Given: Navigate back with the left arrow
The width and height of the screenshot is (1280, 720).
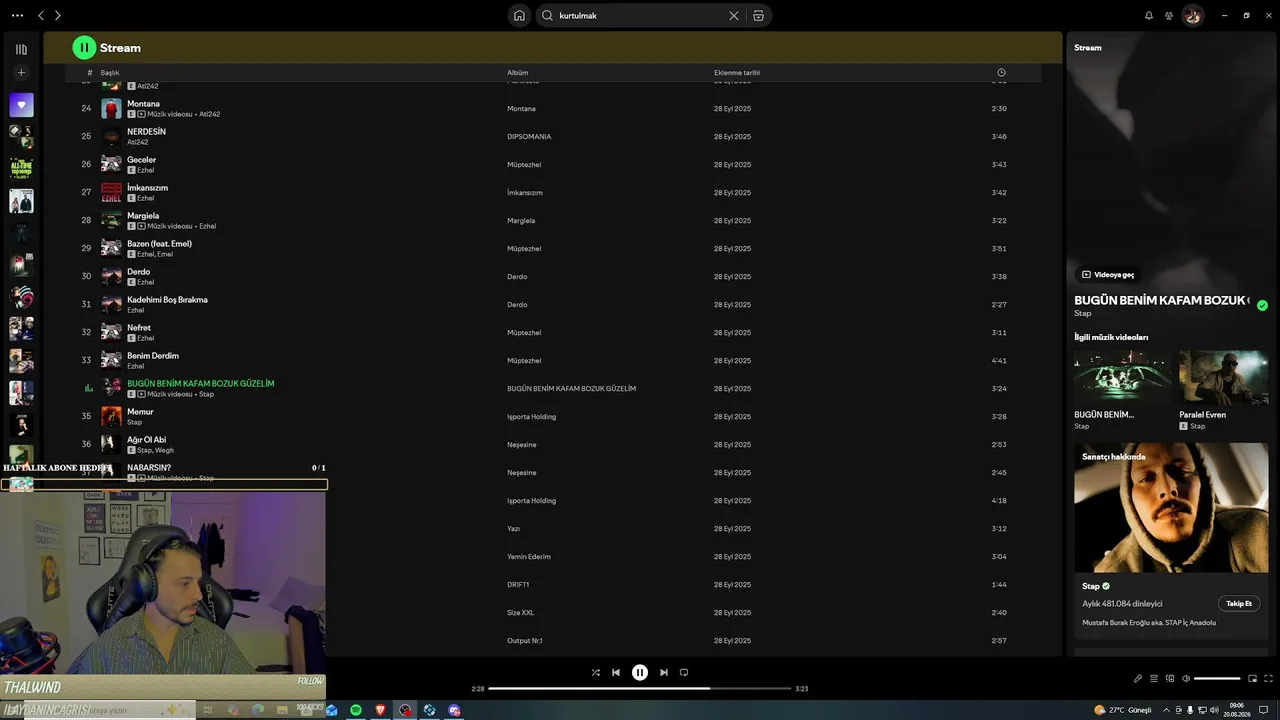Looking at the screenshot, I should 41,16.
